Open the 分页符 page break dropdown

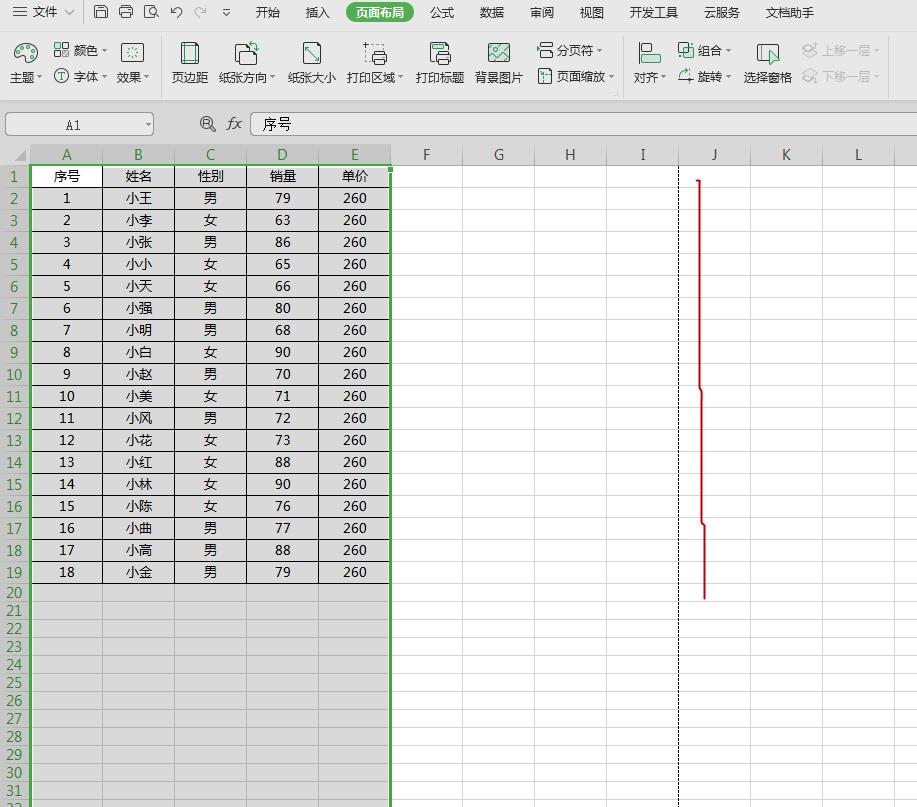(x=570, y=50)
